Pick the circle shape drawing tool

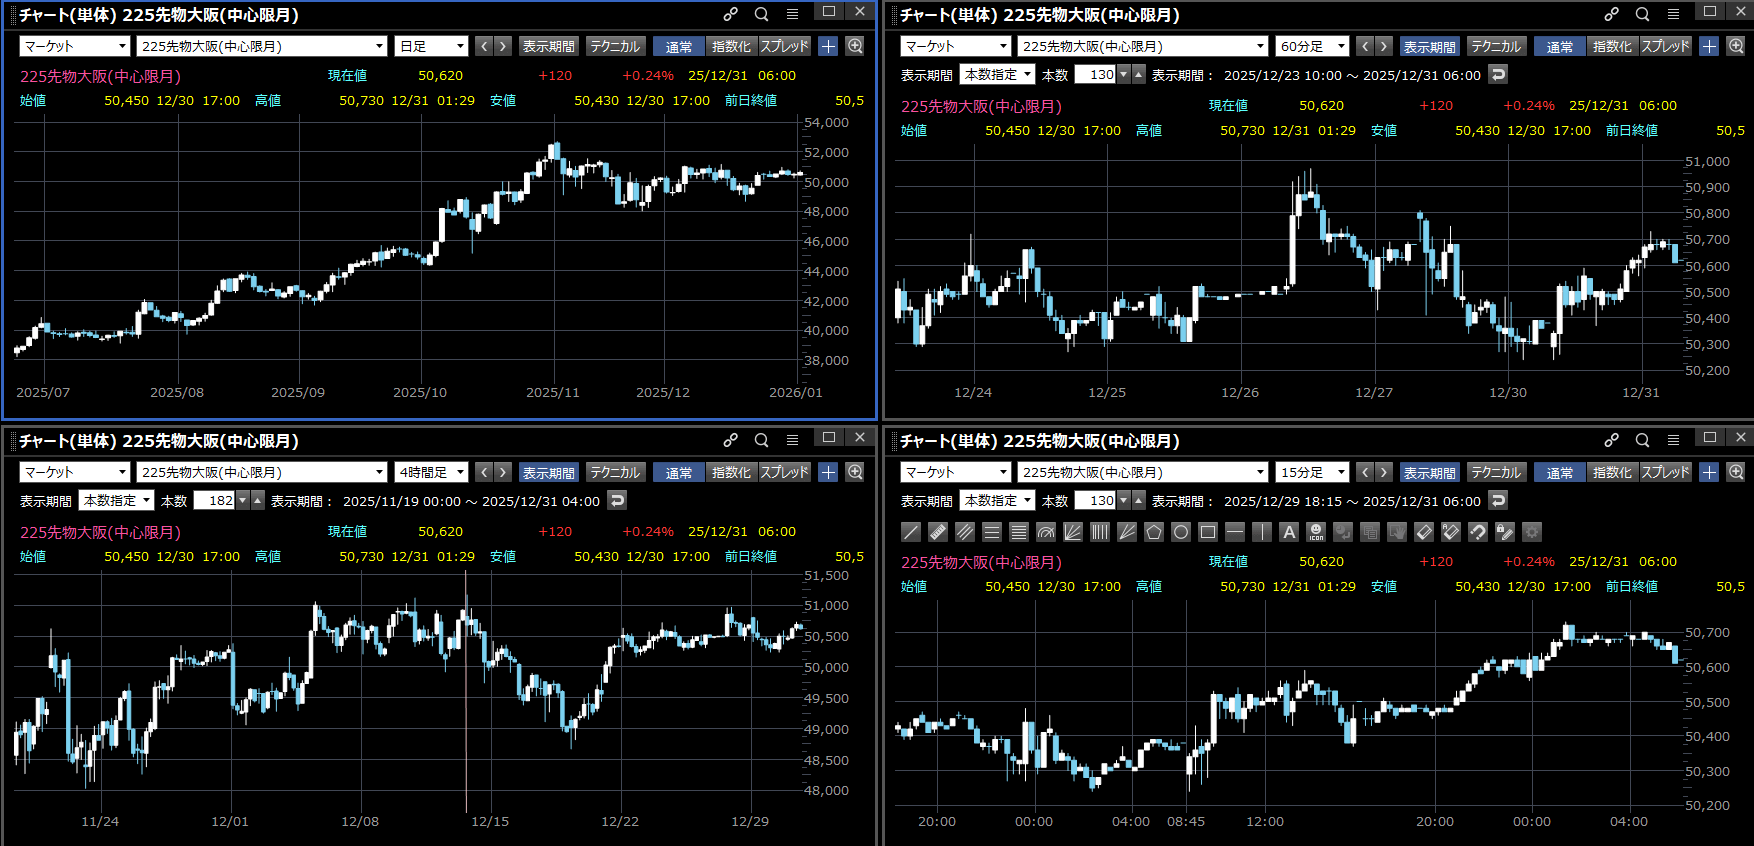pyautogui.click(x=1181, y=532)
